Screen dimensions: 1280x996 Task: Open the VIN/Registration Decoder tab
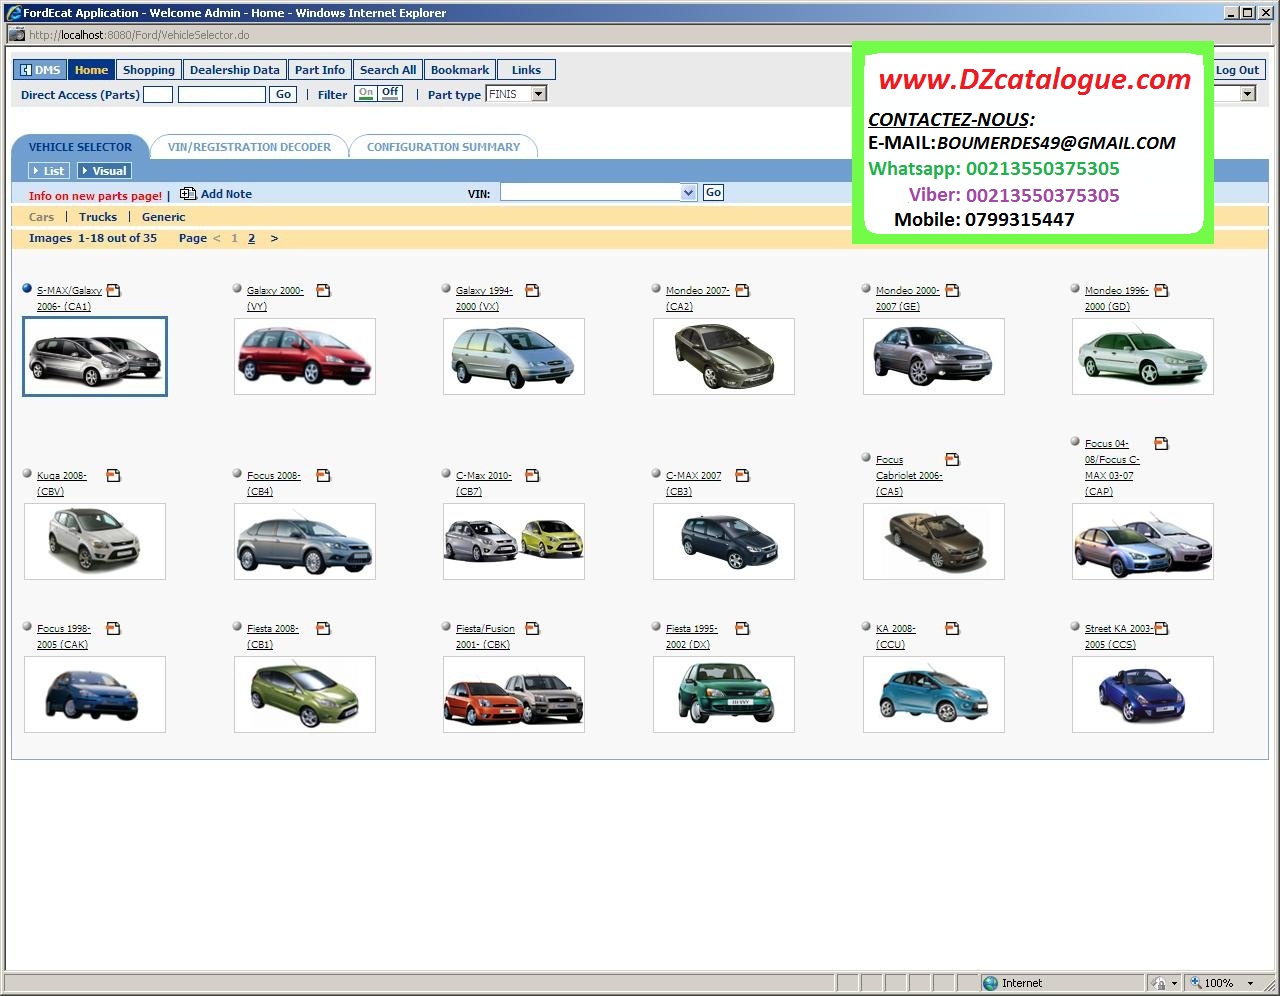point(249,147)
